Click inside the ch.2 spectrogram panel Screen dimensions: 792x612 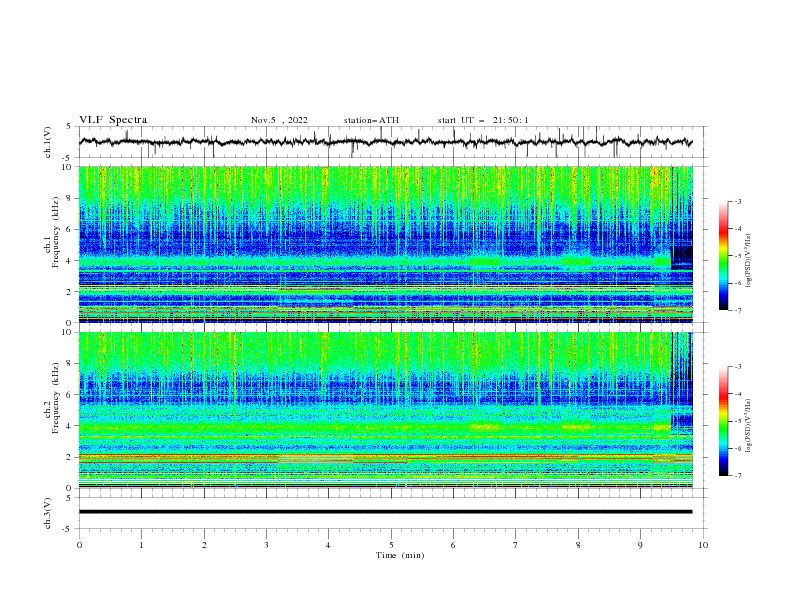point(386,410)
